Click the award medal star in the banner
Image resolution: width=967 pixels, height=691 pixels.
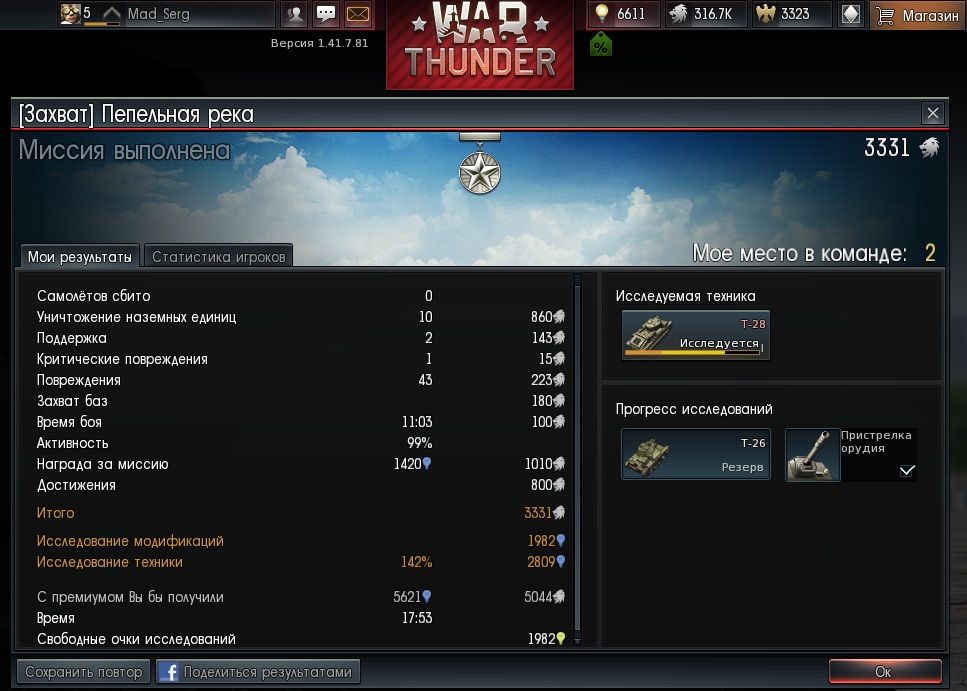(479, 171)
